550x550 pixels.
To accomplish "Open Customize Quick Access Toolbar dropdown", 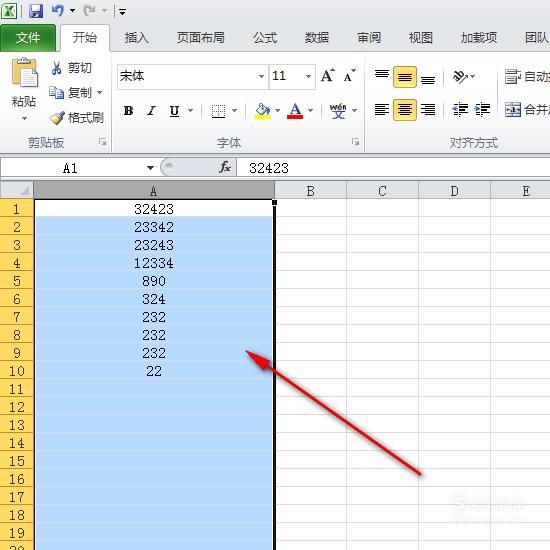I will [x=122, y=12].
